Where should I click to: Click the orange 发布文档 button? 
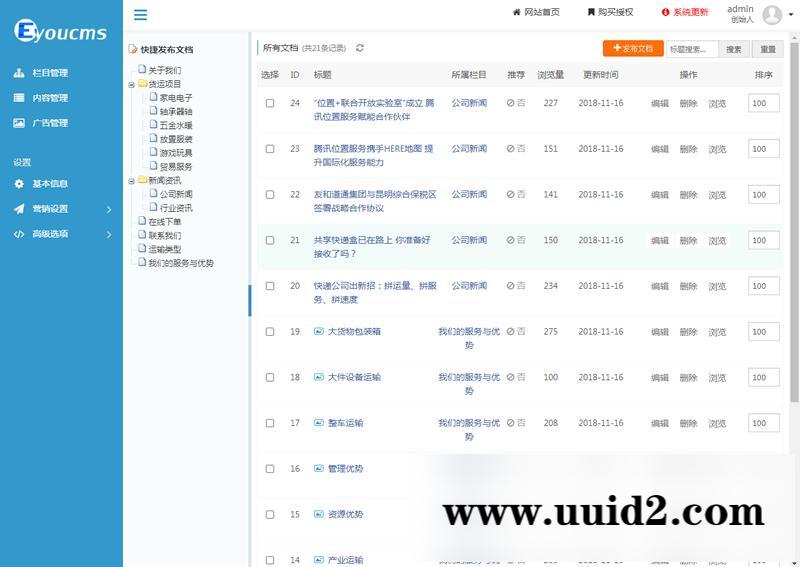tap(633, 48)
